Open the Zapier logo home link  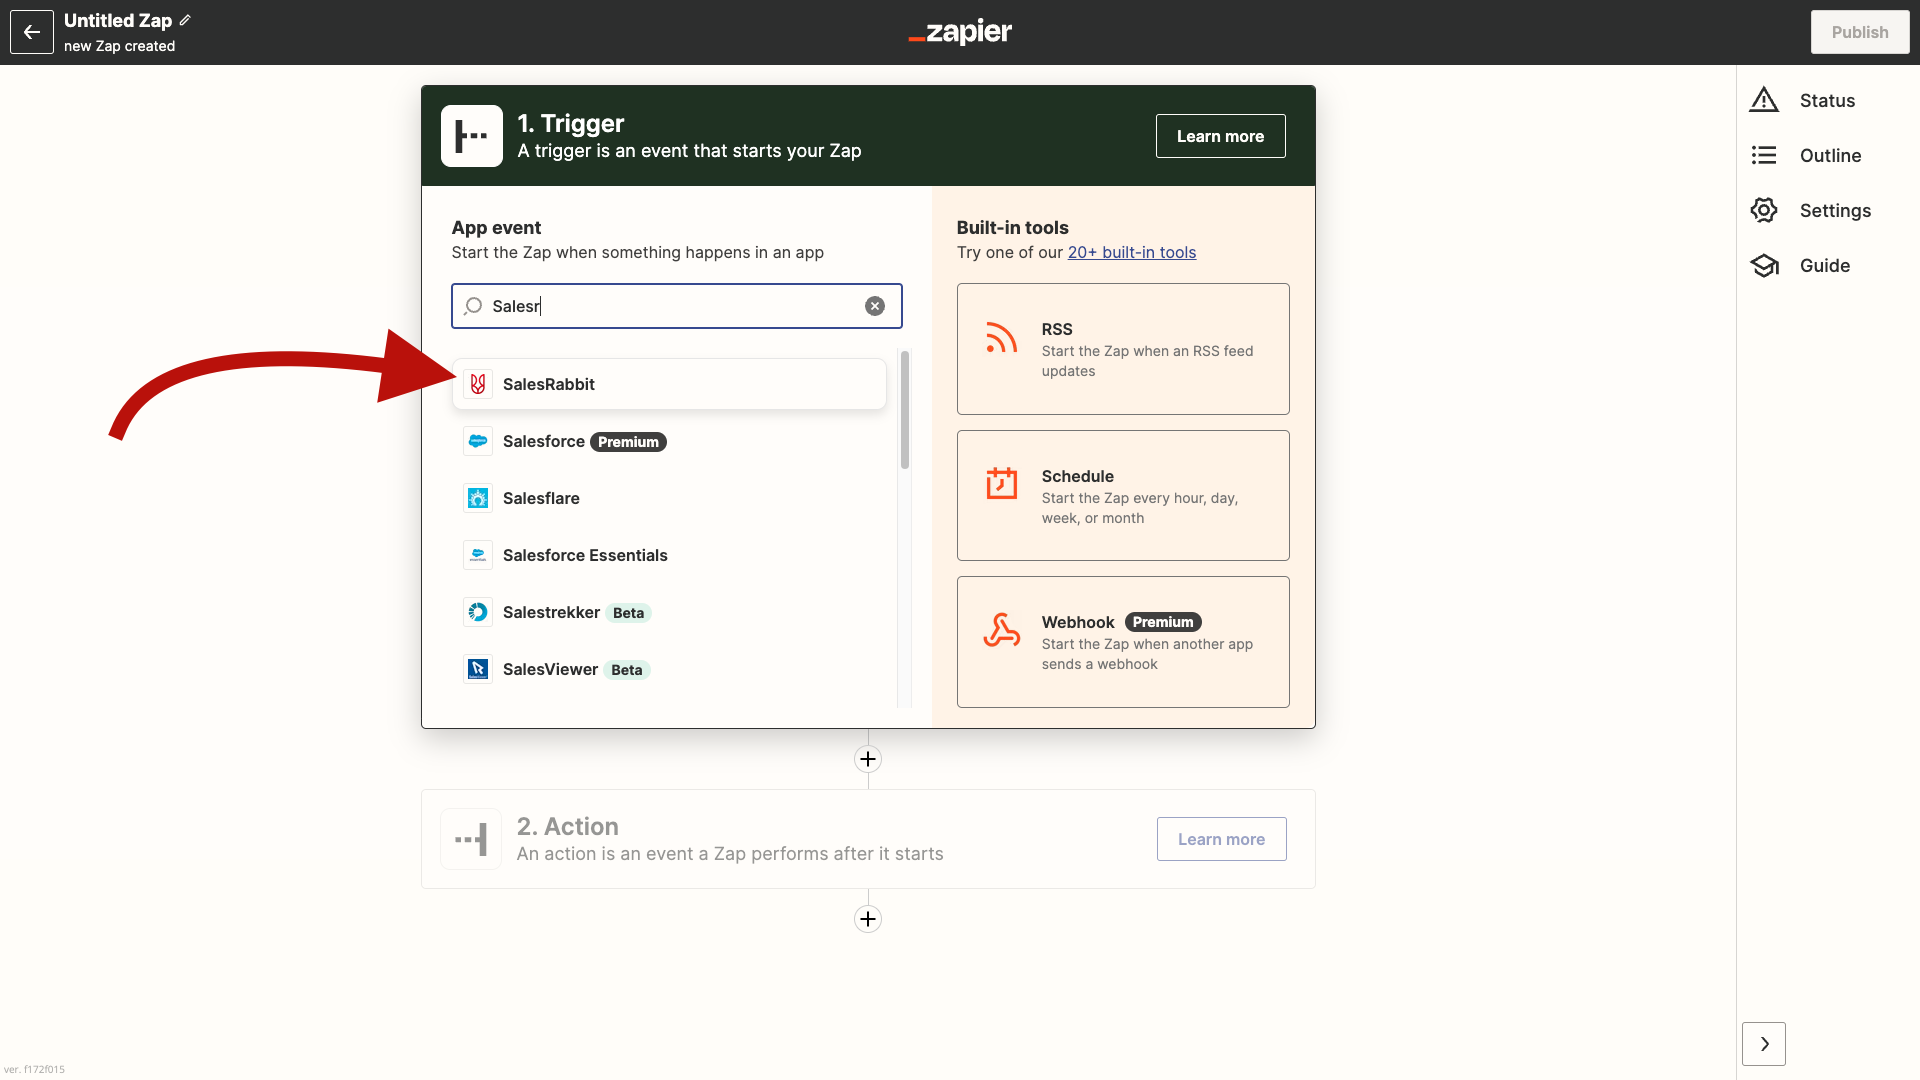960,32
